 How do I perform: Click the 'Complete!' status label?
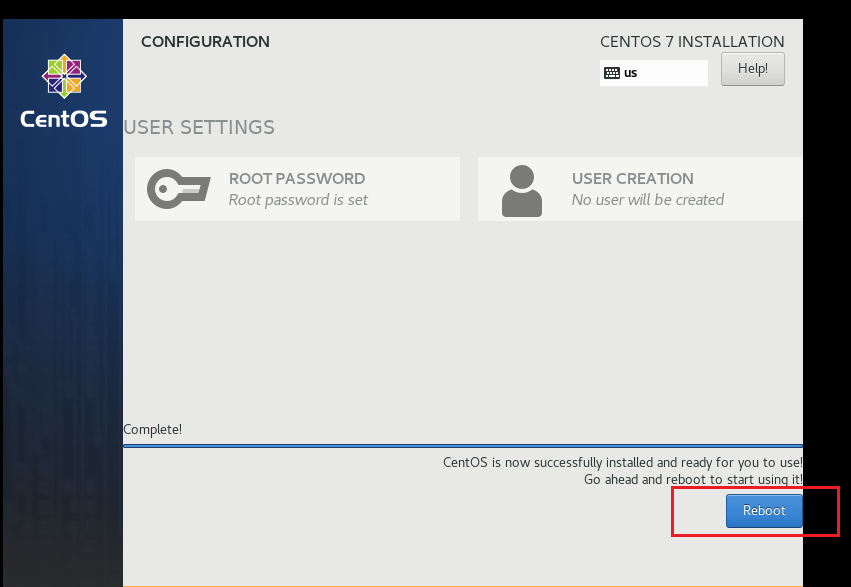153,430
